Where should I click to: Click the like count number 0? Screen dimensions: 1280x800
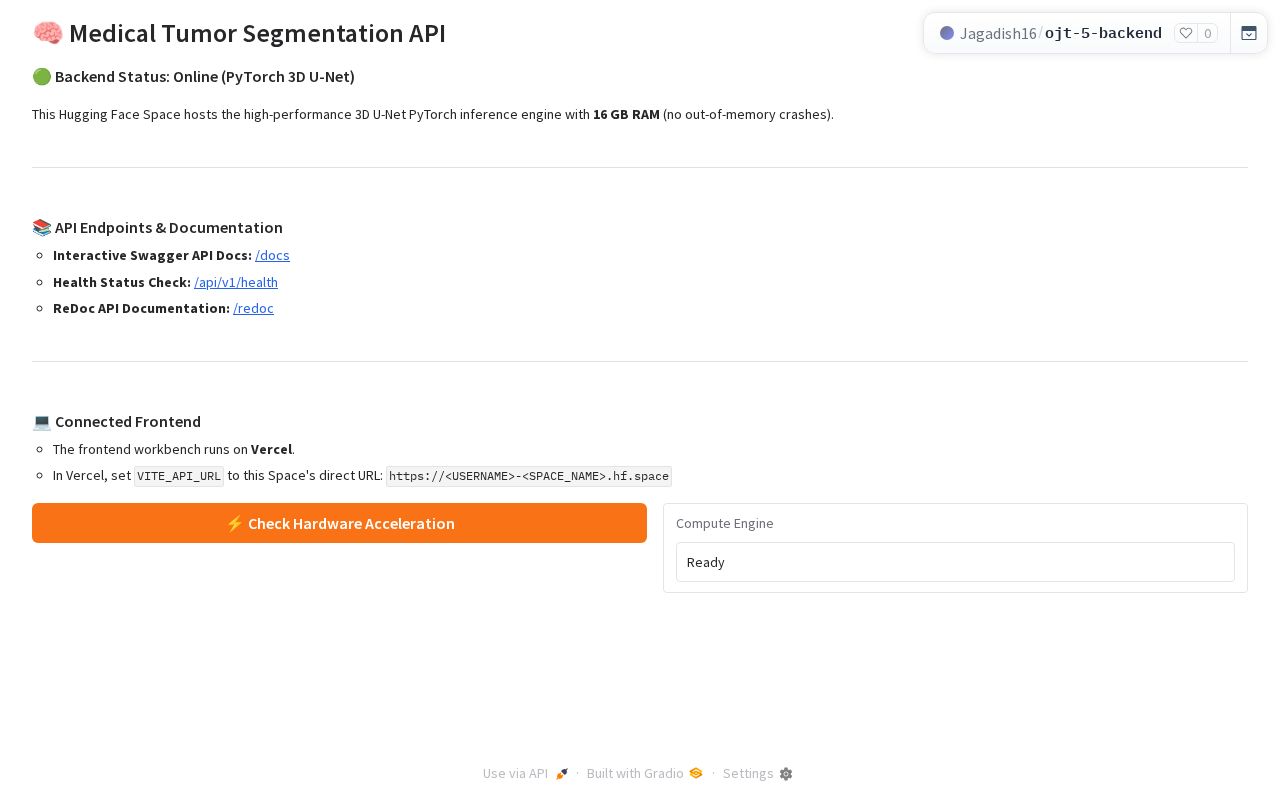(x=1208, y=33)
